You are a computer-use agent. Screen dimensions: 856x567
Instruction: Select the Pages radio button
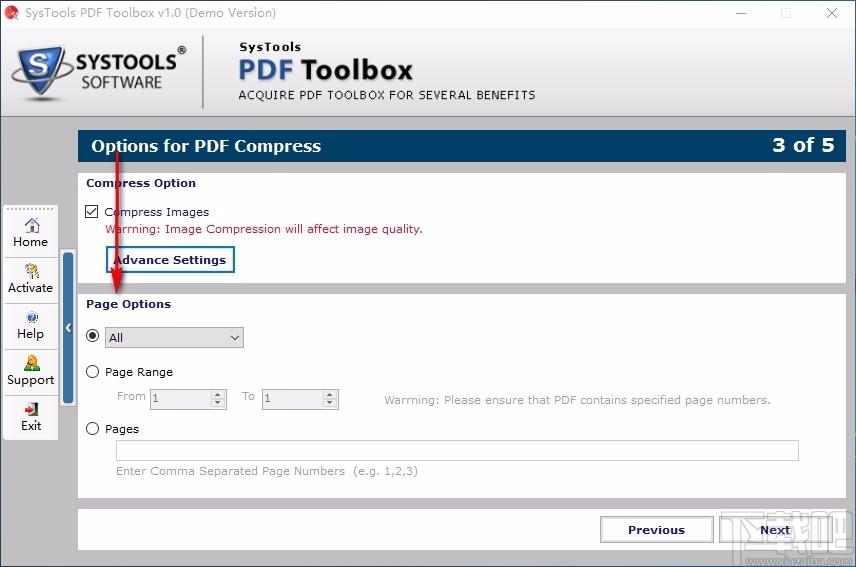click(x=92, y=428)
